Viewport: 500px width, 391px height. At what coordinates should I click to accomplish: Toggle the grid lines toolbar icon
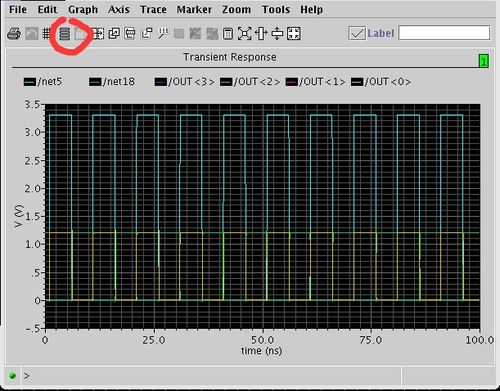(46, 34)
